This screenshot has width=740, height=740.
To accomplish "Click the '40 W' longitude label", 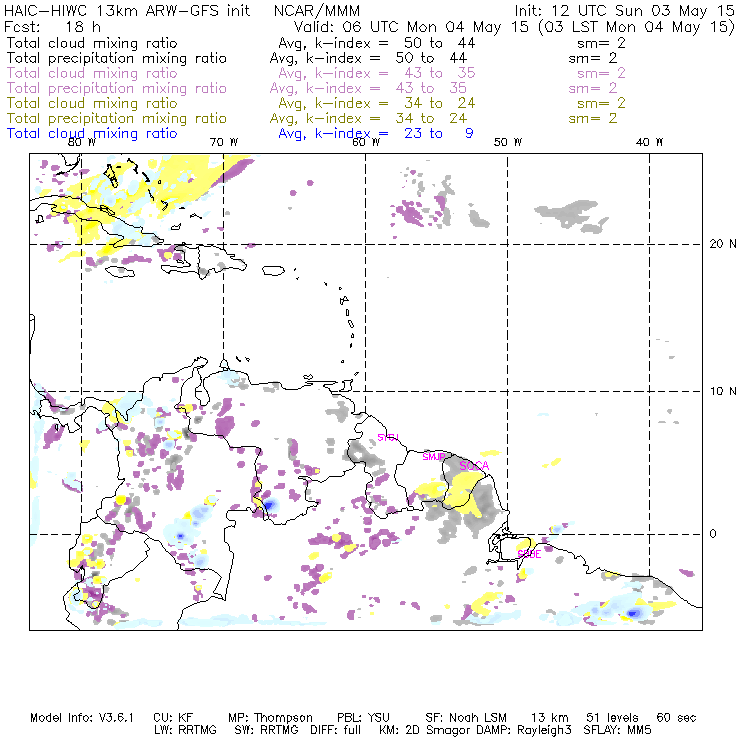I will pos(649,142).
